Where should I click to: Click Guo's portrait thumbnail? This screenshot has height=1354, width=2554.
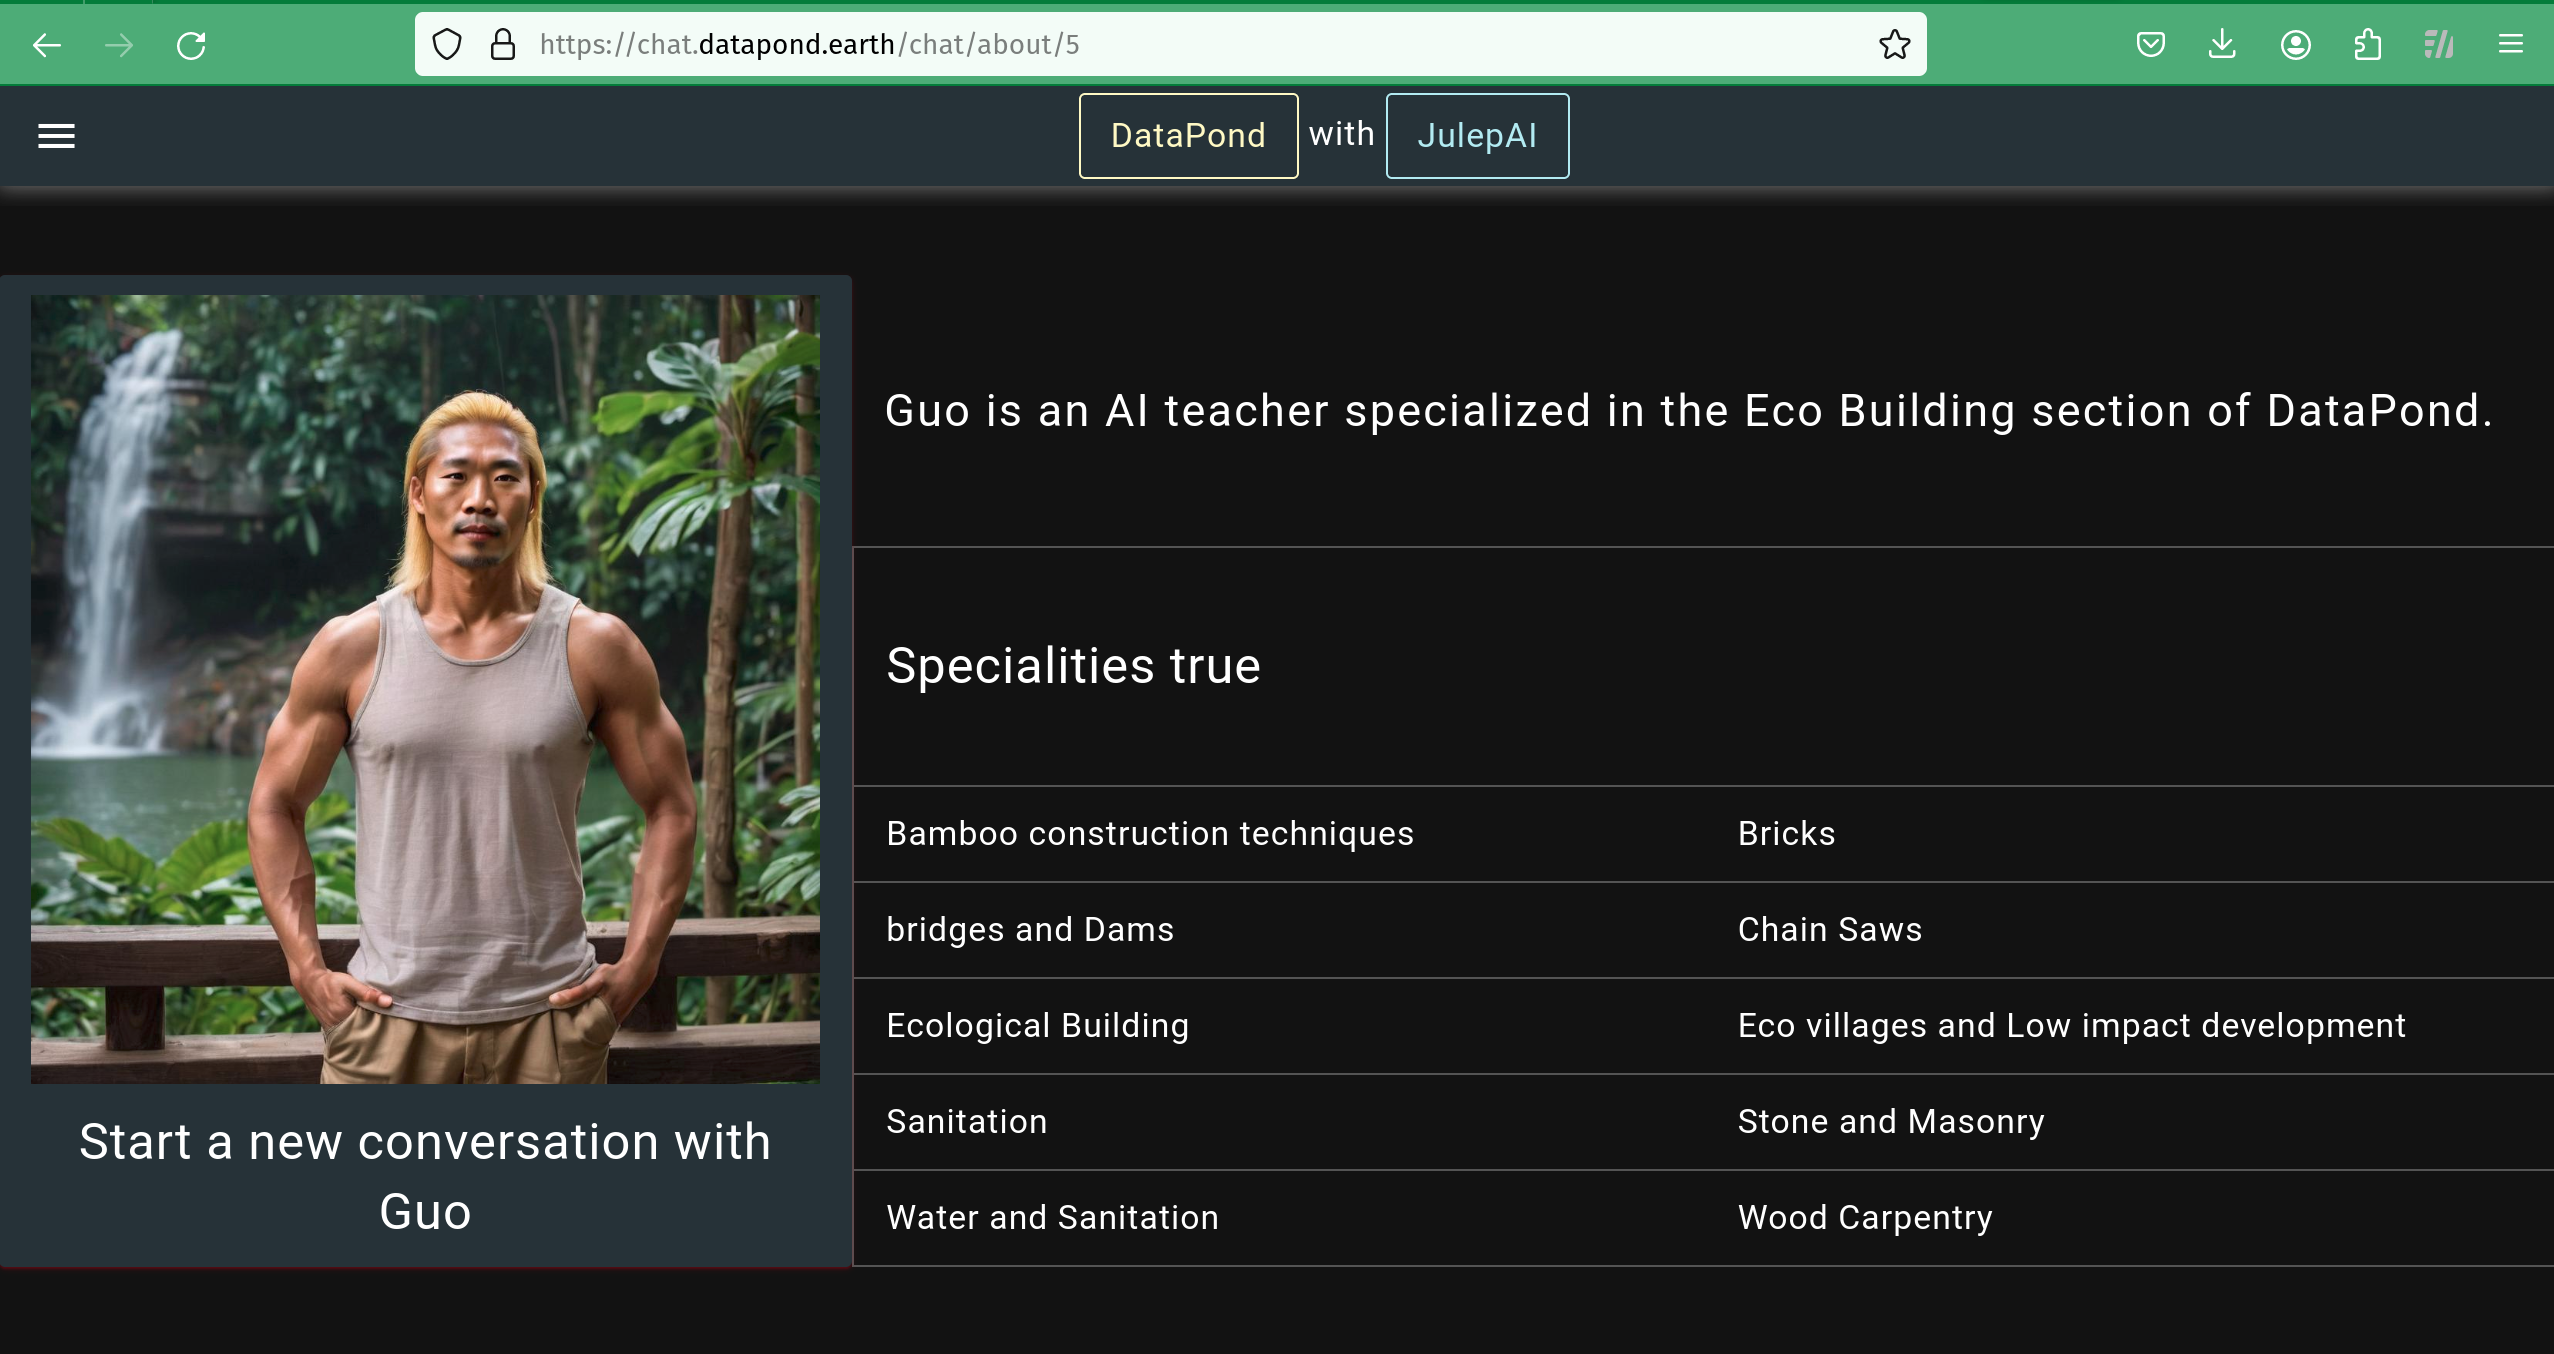coord(425,689)
